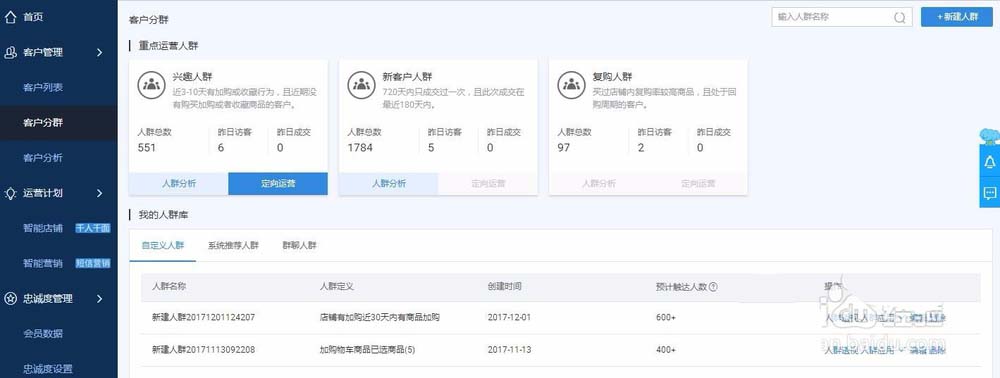1000x378 pixels.
Task: Open the 人群应用 dropdown arrow in the 2017-11-13 row
Action: (901, 351)
